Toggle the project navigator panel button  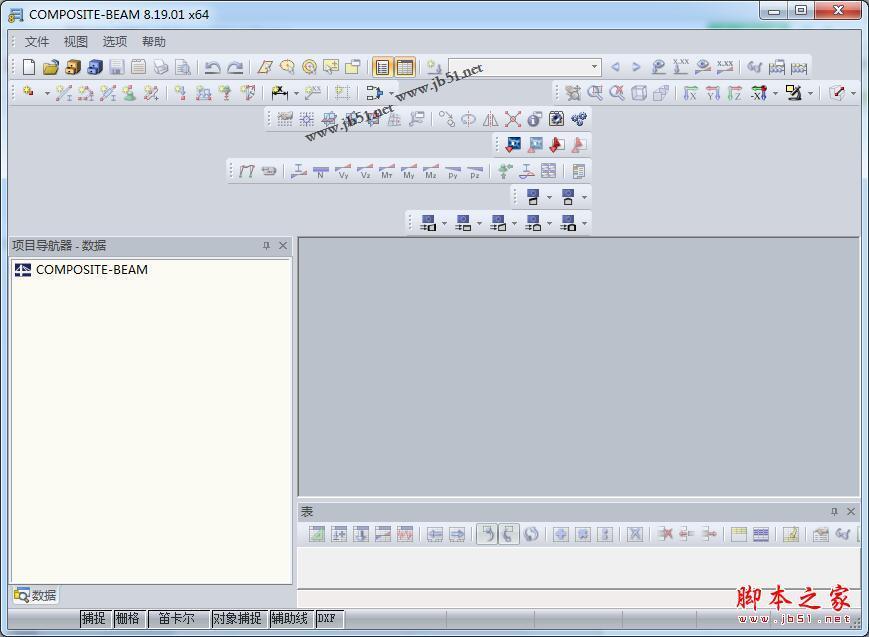(x=382, y=68)
